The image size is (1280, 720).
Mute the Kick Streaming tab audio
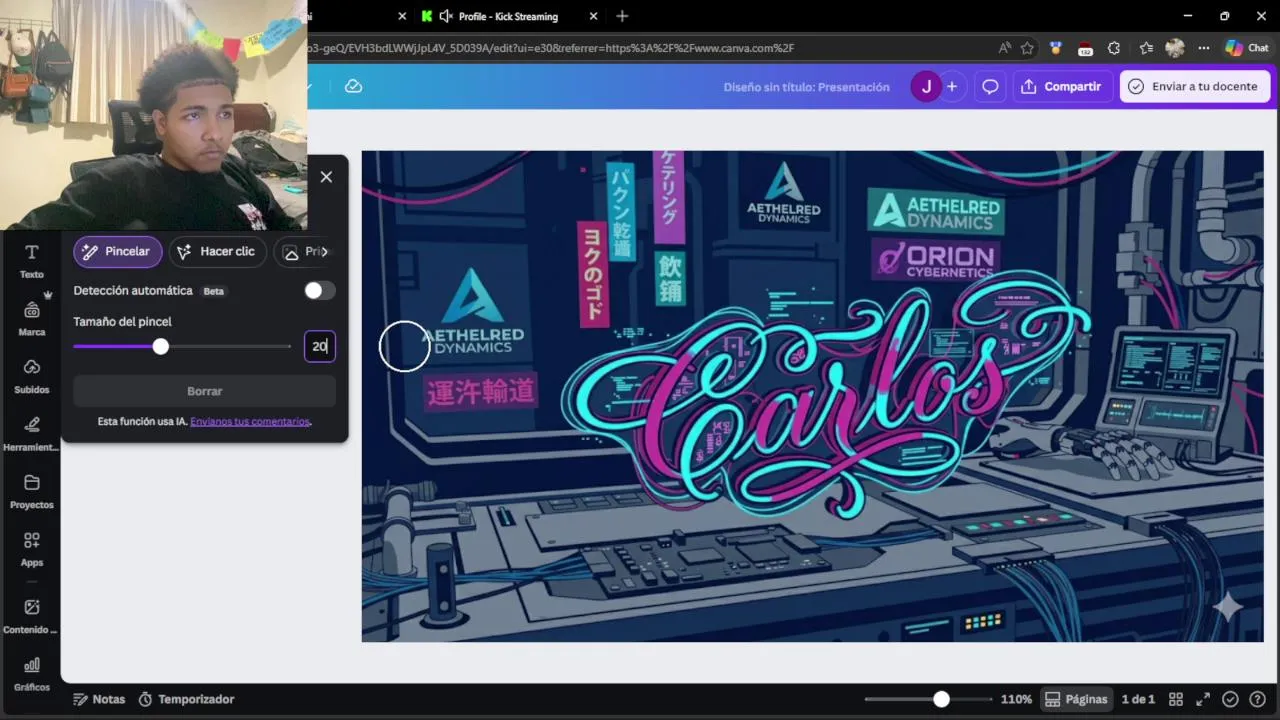point(446,16)
